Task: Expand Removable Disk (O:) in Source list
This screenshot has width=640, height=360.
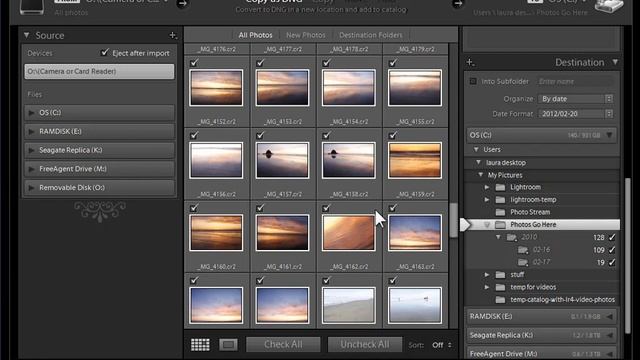Action: 31,188
